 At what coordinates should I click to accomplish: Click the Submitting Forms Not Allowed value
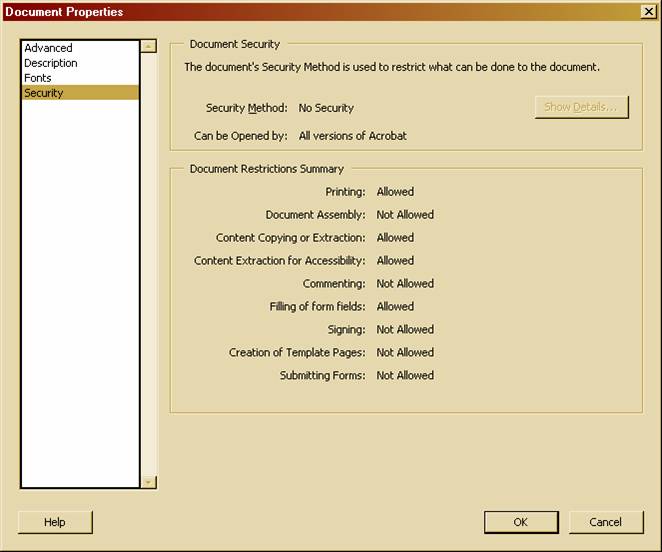[x=405, y=376]
